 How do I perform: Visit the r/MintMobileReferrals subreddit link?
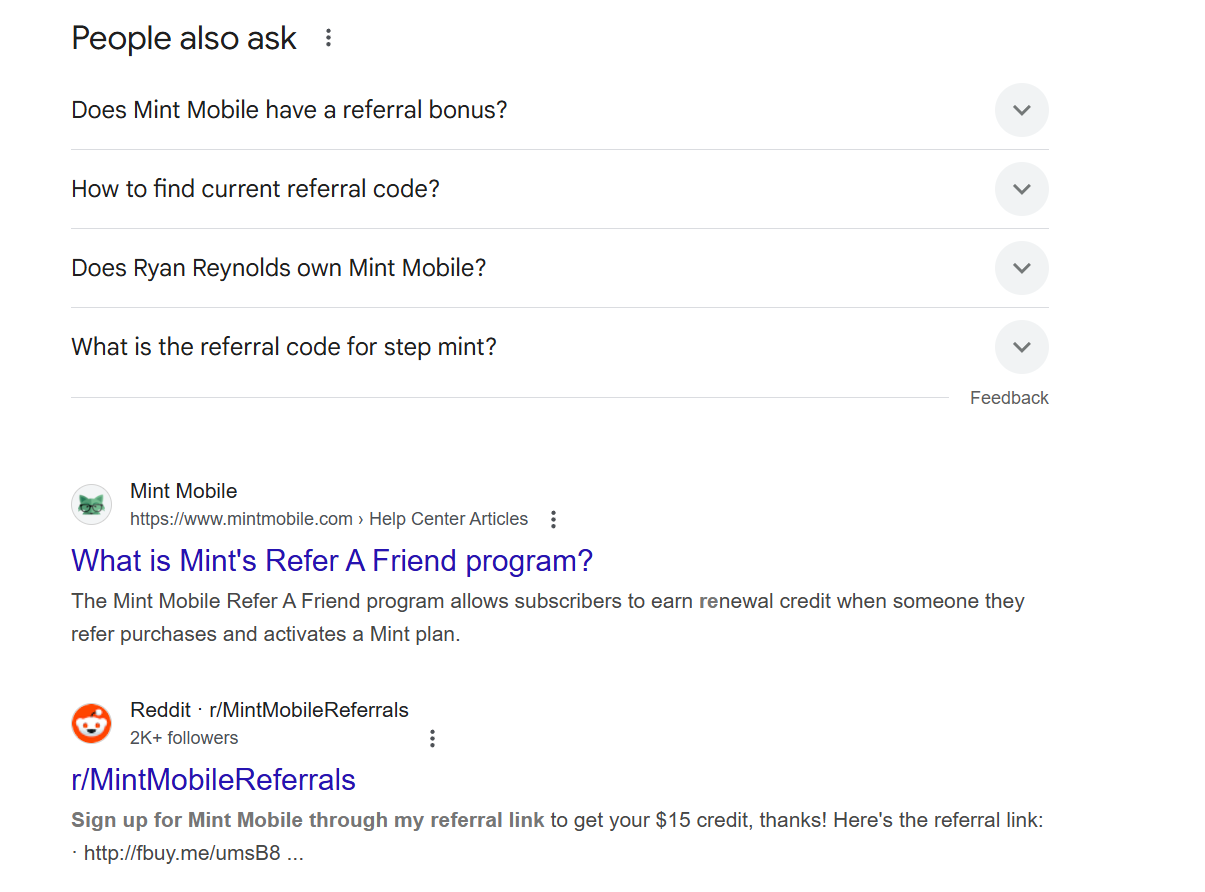tap(213, 779)
